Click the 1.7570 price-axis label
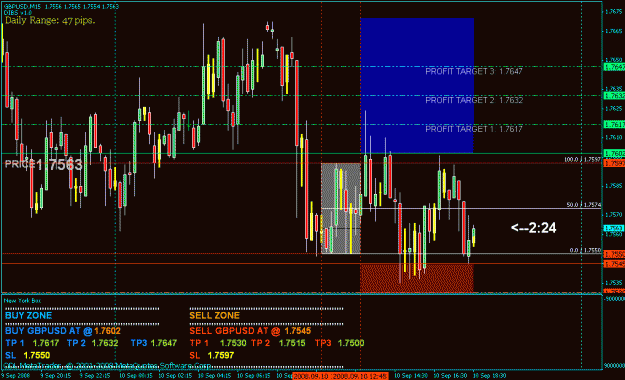 tap(613, 215)
